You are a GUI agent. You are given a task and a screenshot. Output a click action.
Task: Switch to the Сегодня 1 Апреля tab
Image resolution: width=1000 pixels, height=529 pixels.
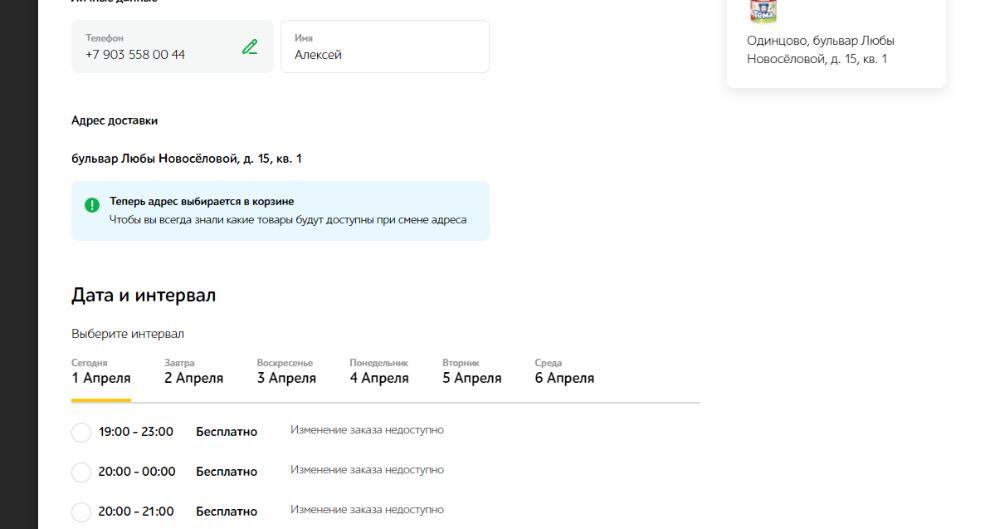tap(101, 372)
